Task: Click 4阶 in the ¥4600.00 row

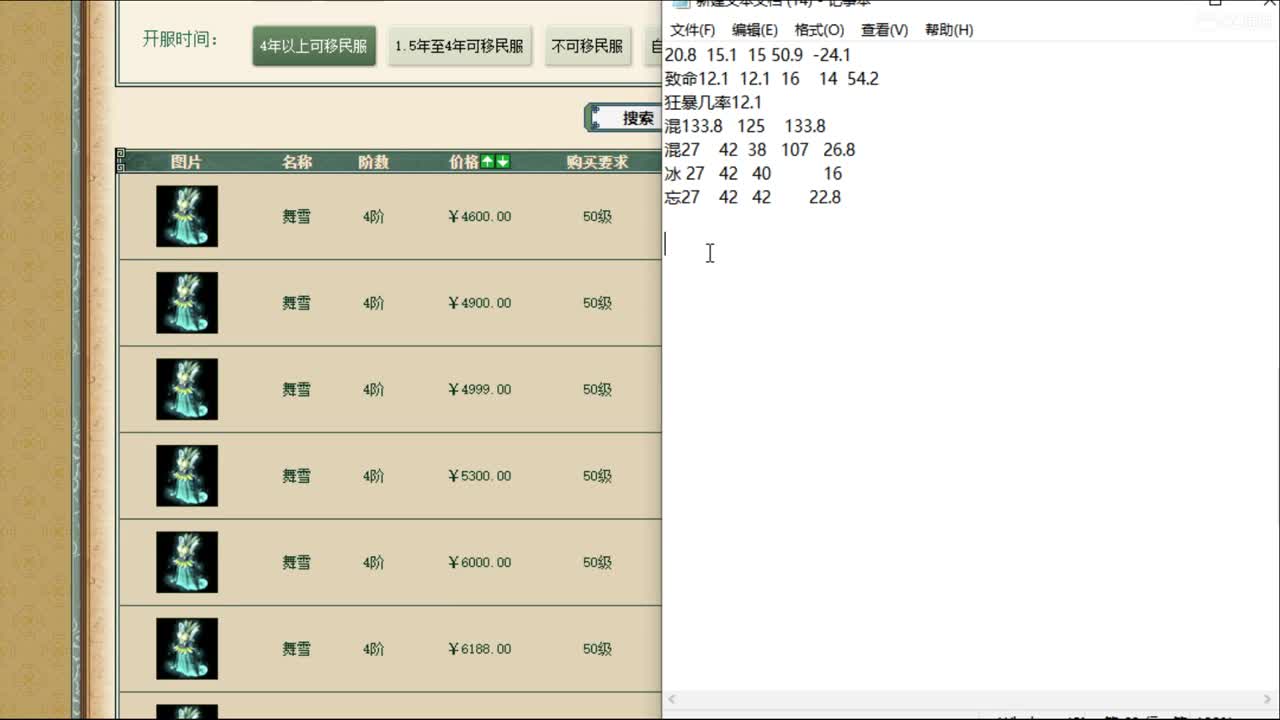Action: tap(373, 216)
